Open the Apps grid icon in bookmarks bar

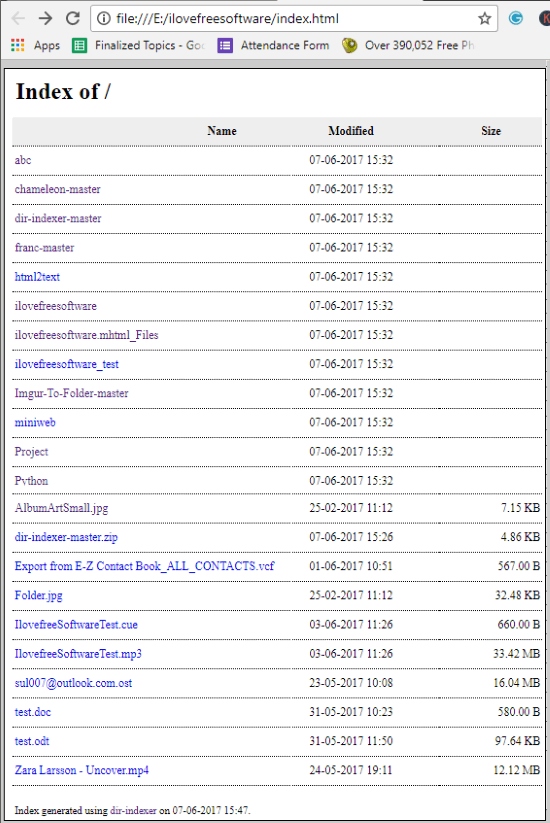coord(17,46)
